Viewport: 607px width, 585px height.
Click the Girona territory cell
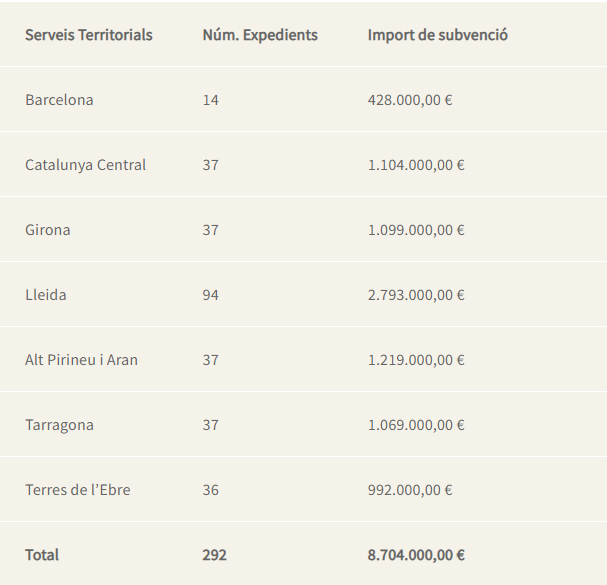coord(48,230)
